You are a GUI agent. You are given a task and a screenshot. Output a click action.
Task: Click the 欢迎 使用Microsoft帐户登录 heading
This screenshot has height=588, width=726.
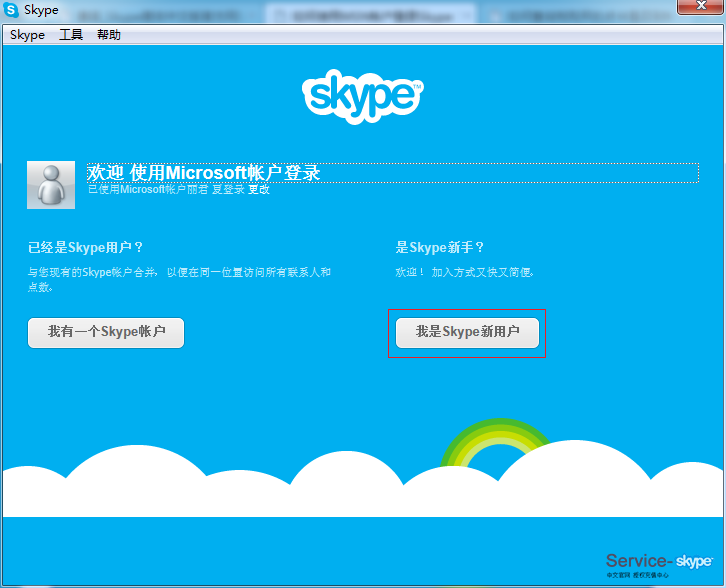pyautogui.click(x=204, y=172)
